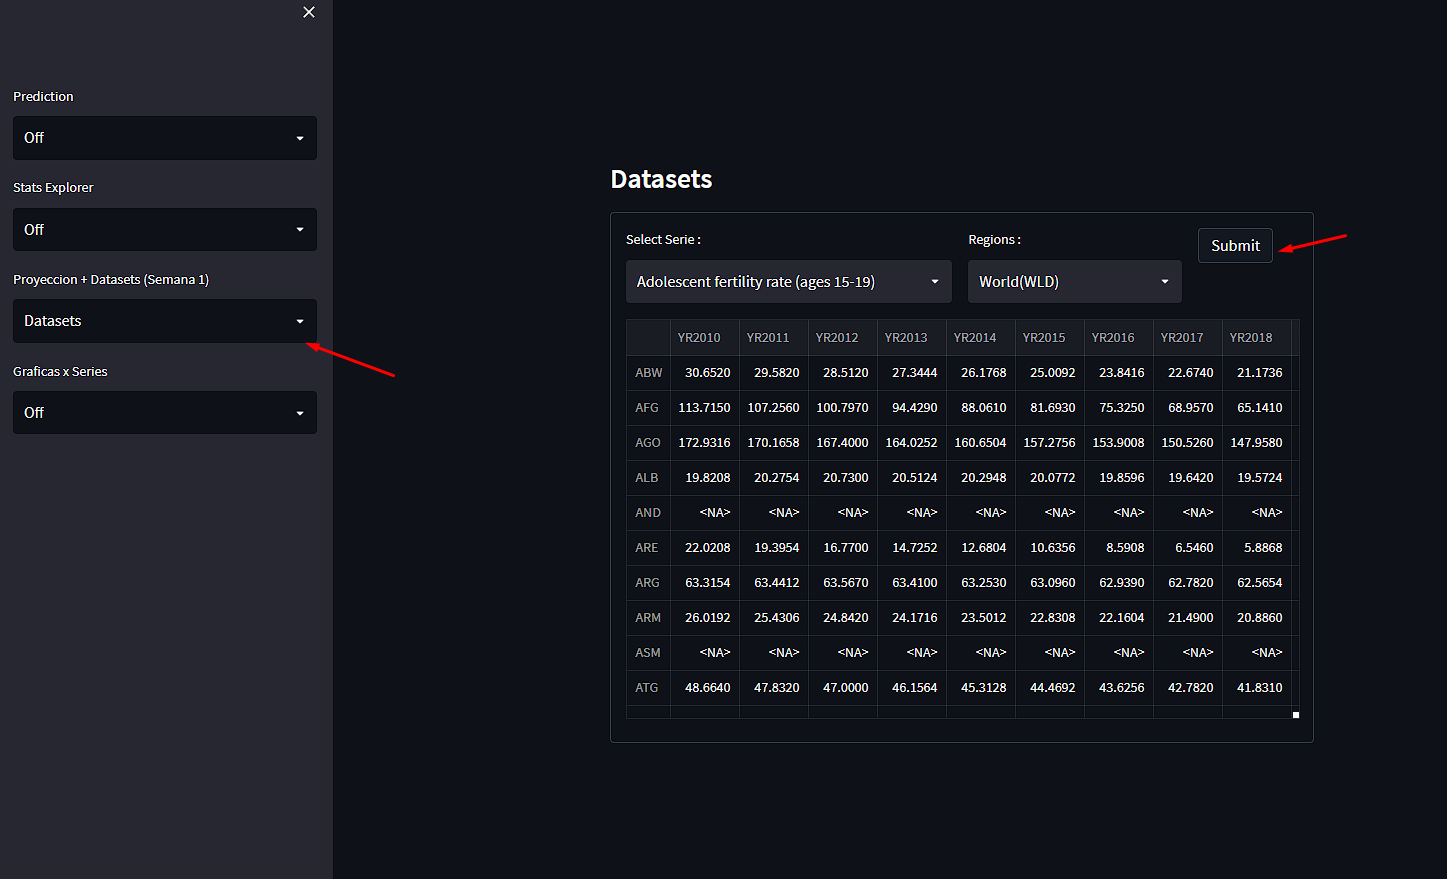Close the sidebar with the X icon
The height and width of the screenshot is (879, 1447).
(309, 12)
